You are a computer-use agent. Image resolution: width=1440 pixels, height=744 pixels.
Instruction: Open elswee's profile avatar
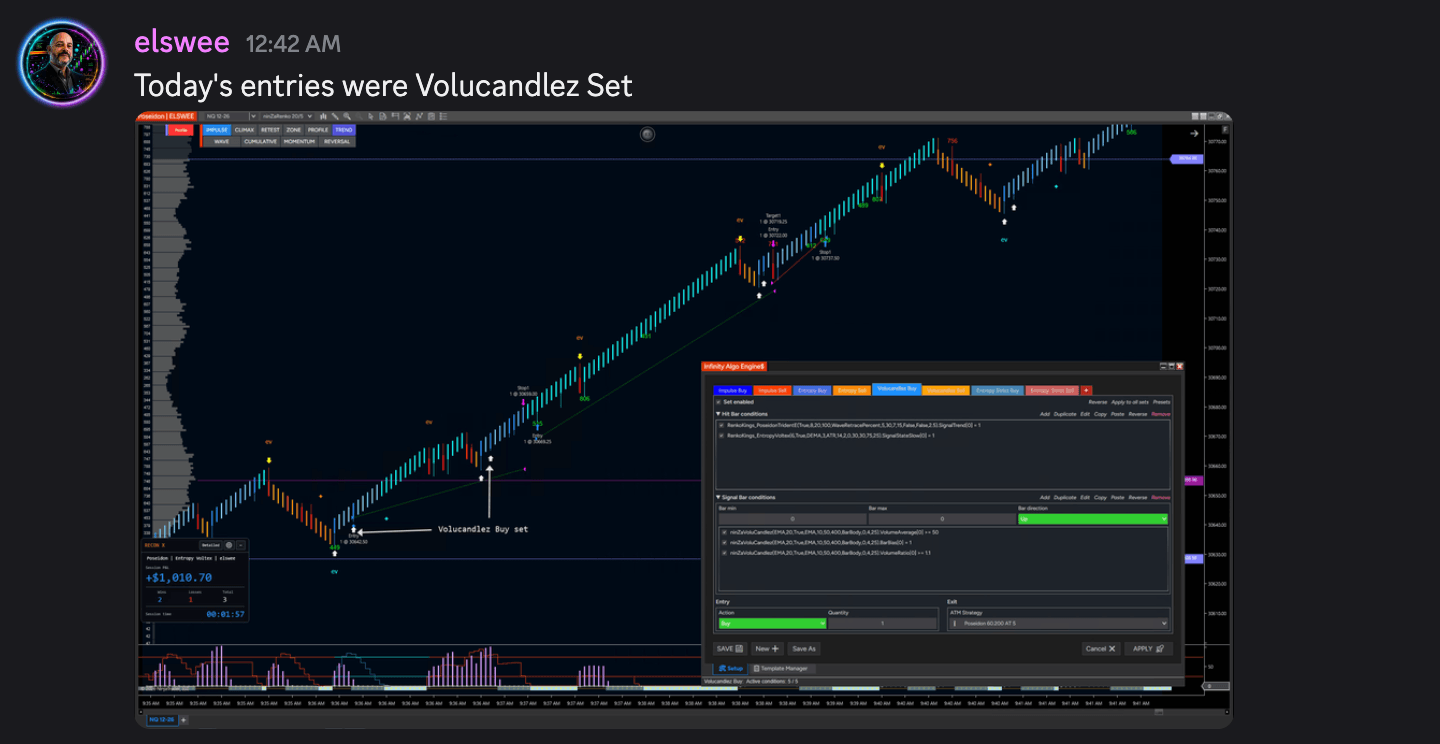pyautogui.click(x=61, y=62)
